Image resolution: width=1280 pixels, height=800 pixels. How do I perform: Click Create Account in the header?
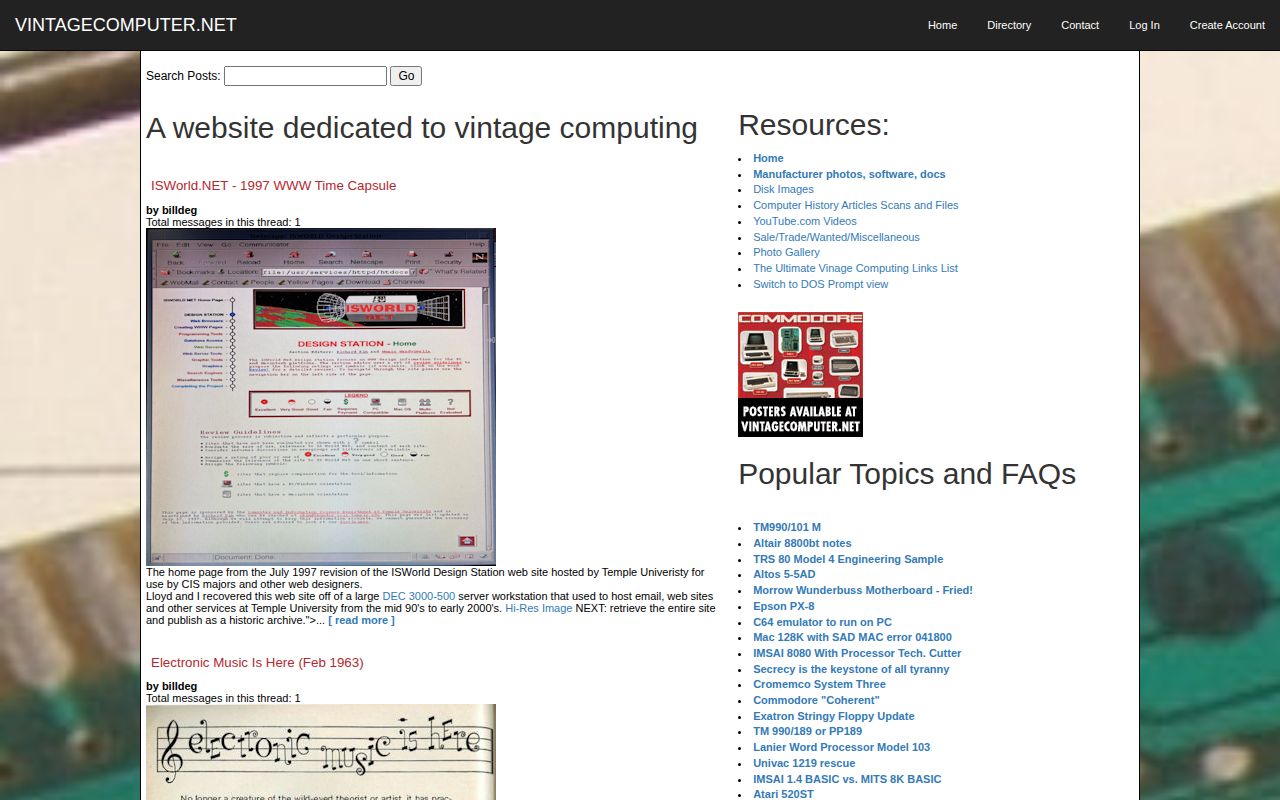1227,25
